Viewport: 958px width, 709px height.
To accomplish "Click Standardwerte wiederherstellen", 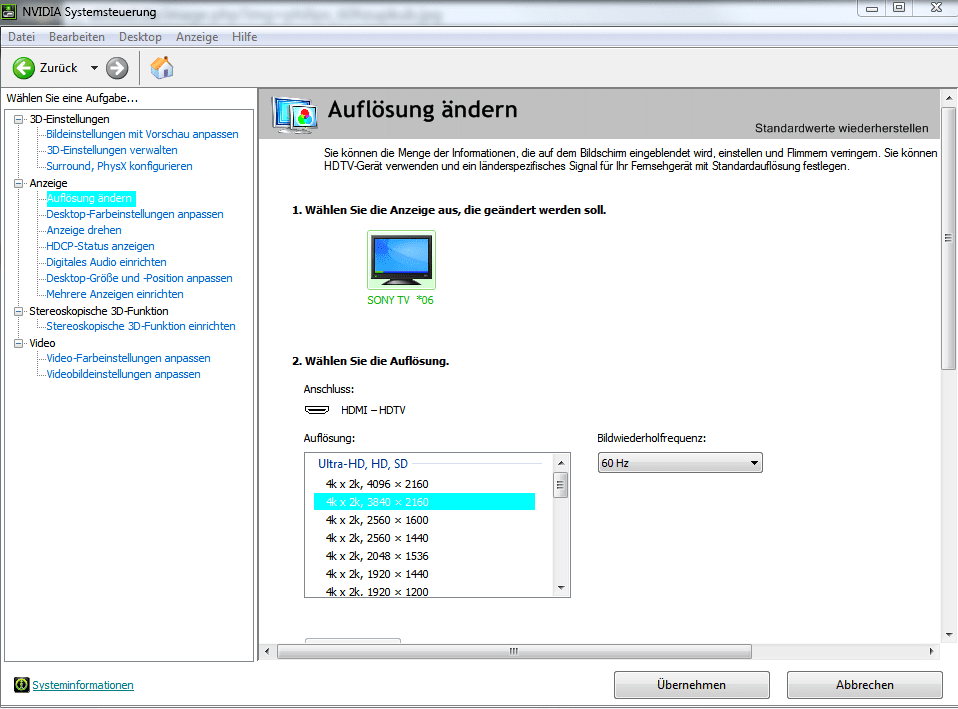I will click(x=841, y=128).
